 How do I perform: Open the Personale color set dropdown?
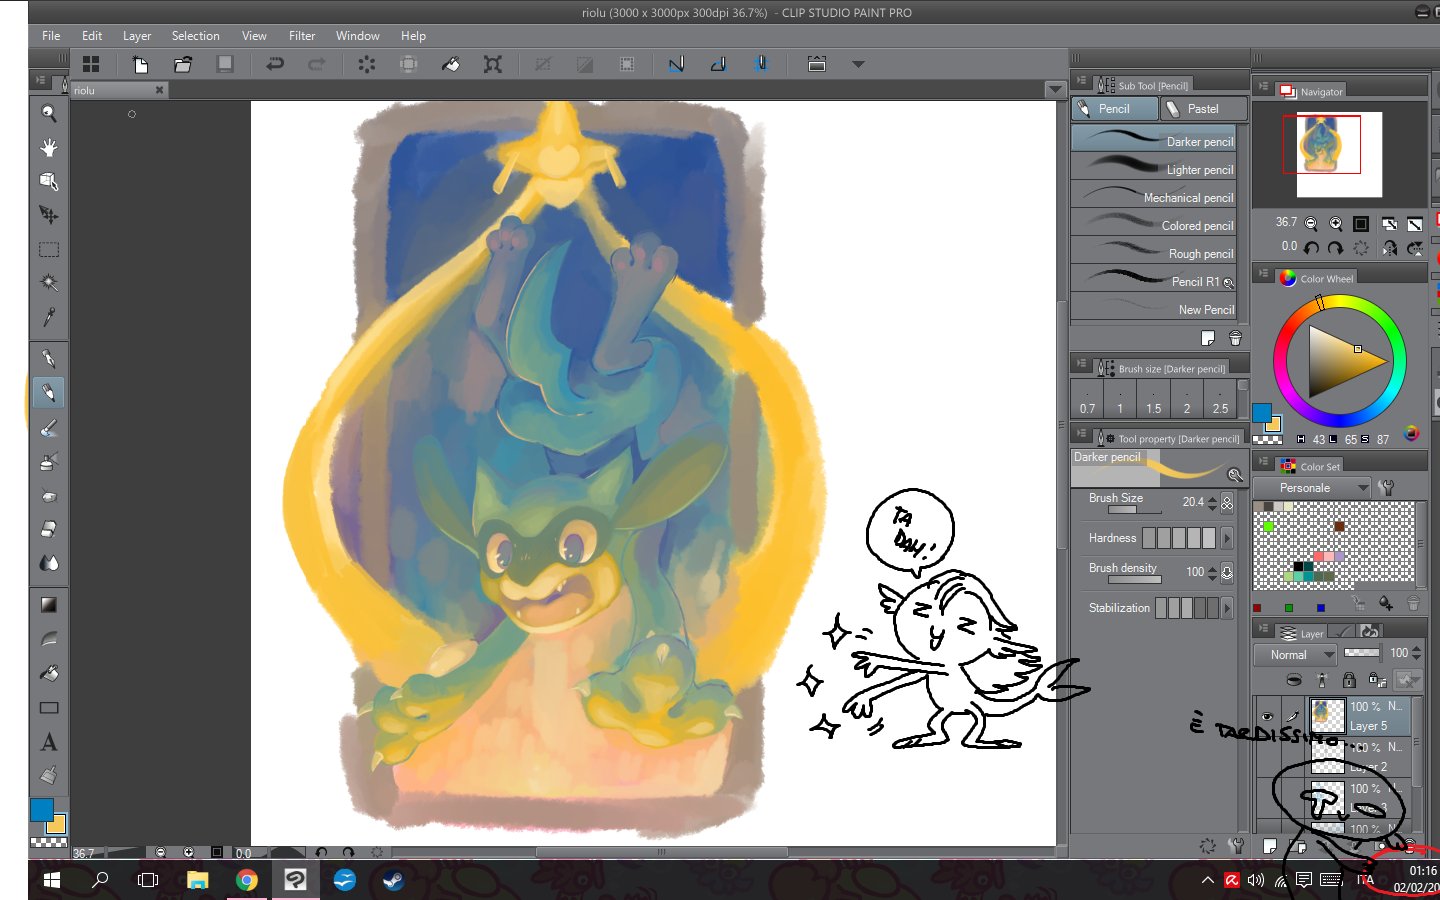[x=1312, y=488]
